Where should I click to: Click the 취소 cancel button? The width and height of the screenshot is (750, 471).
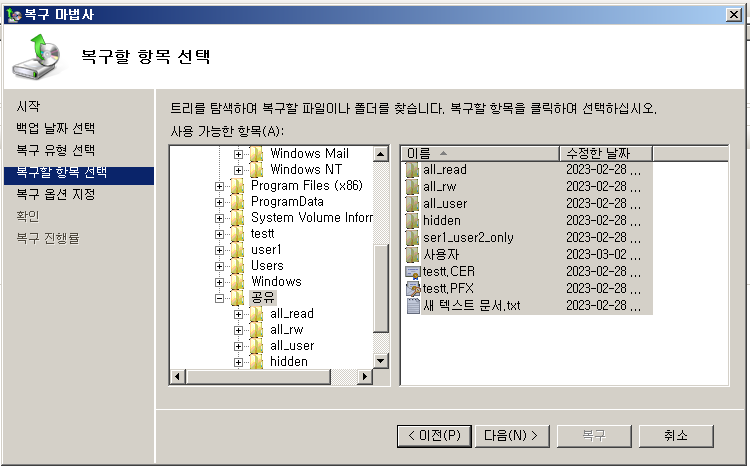click(x=676, y=436)
